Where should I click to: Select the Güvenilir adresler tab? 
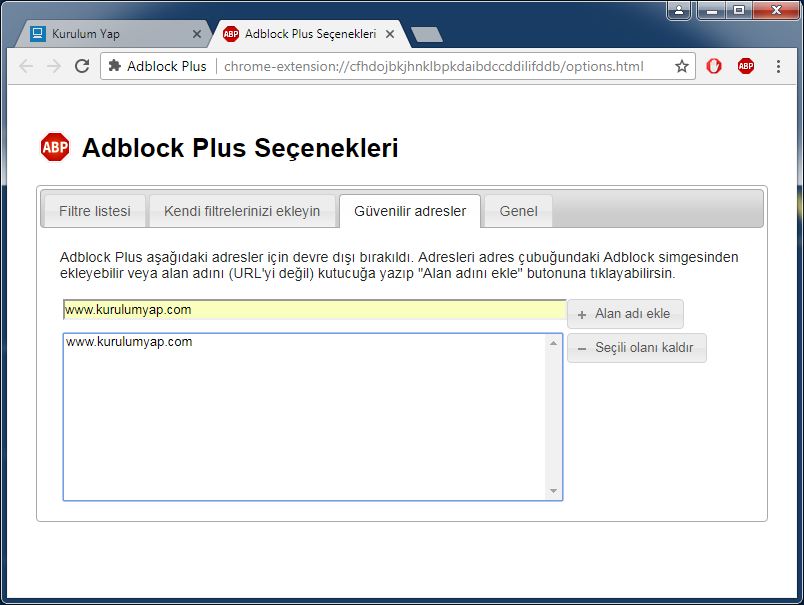[x=410, y=211]
